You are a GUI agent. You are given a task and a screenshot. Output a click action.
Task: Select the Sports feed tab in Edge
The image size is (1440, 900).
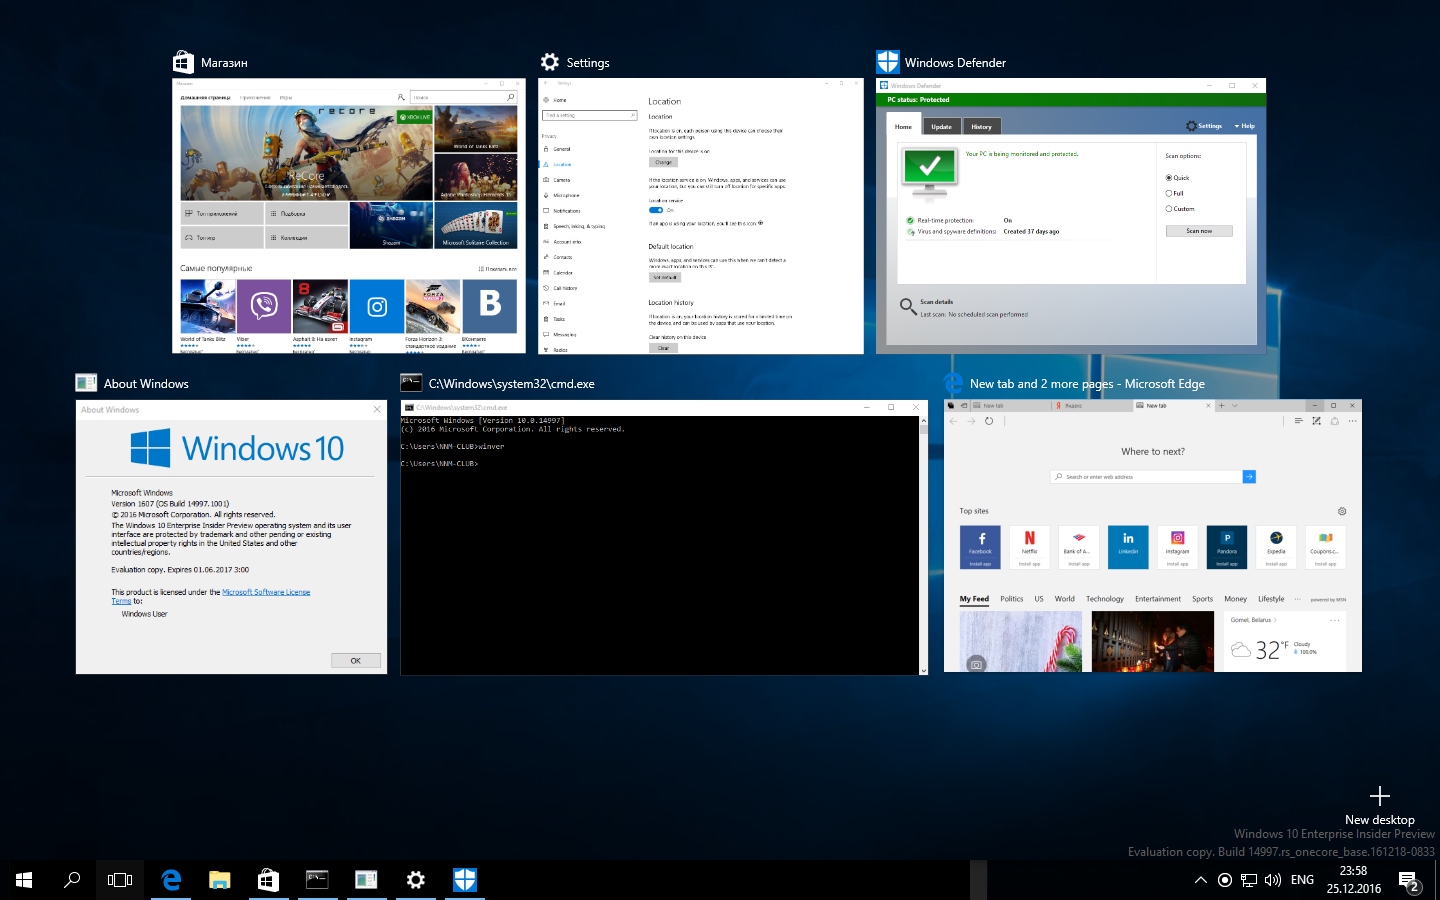(1202, 599)
